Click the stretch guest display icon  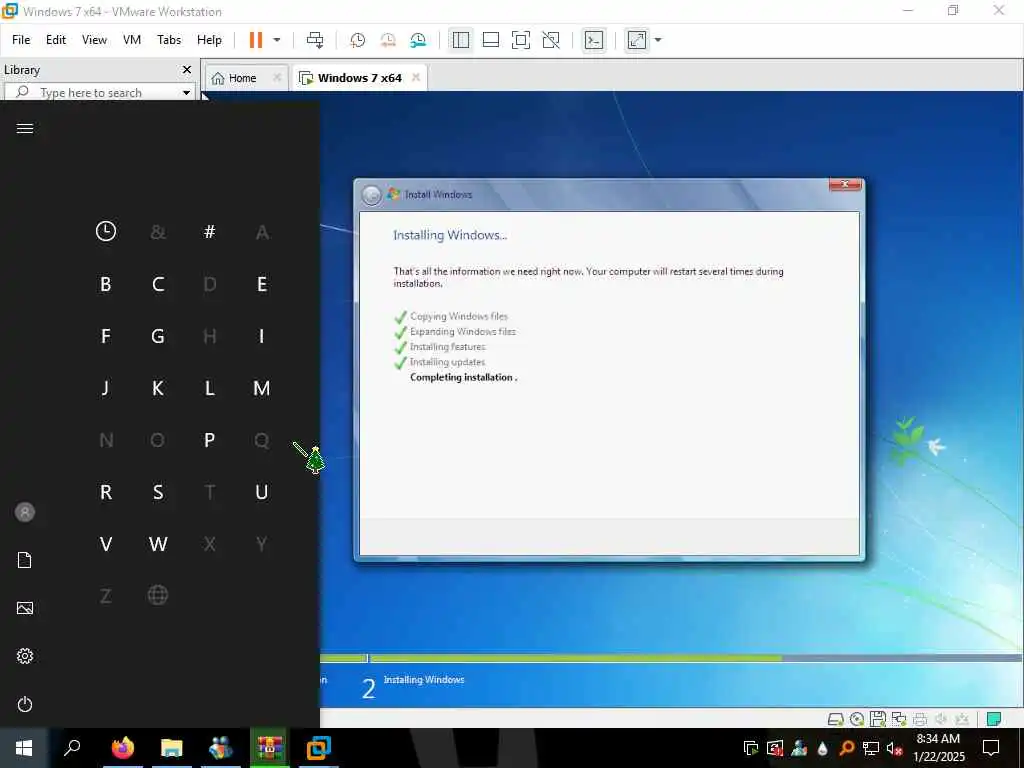point(637,40)
